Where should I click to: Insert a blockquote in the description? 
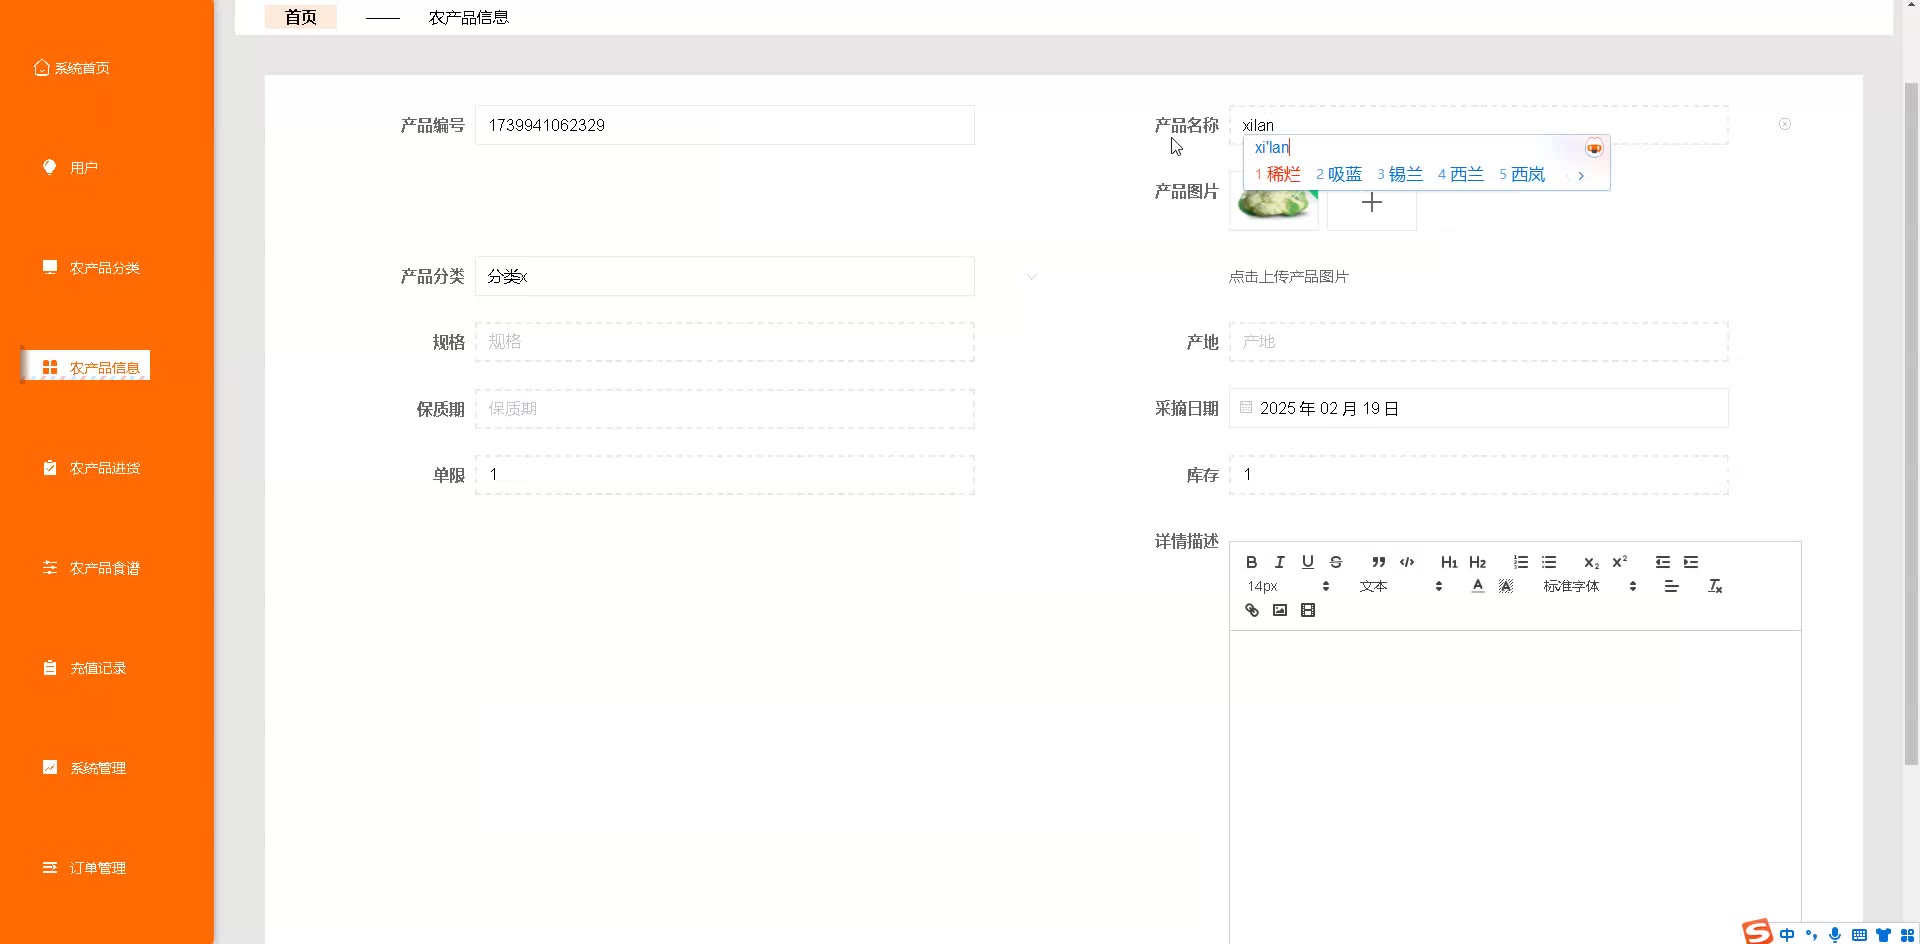1378,562
